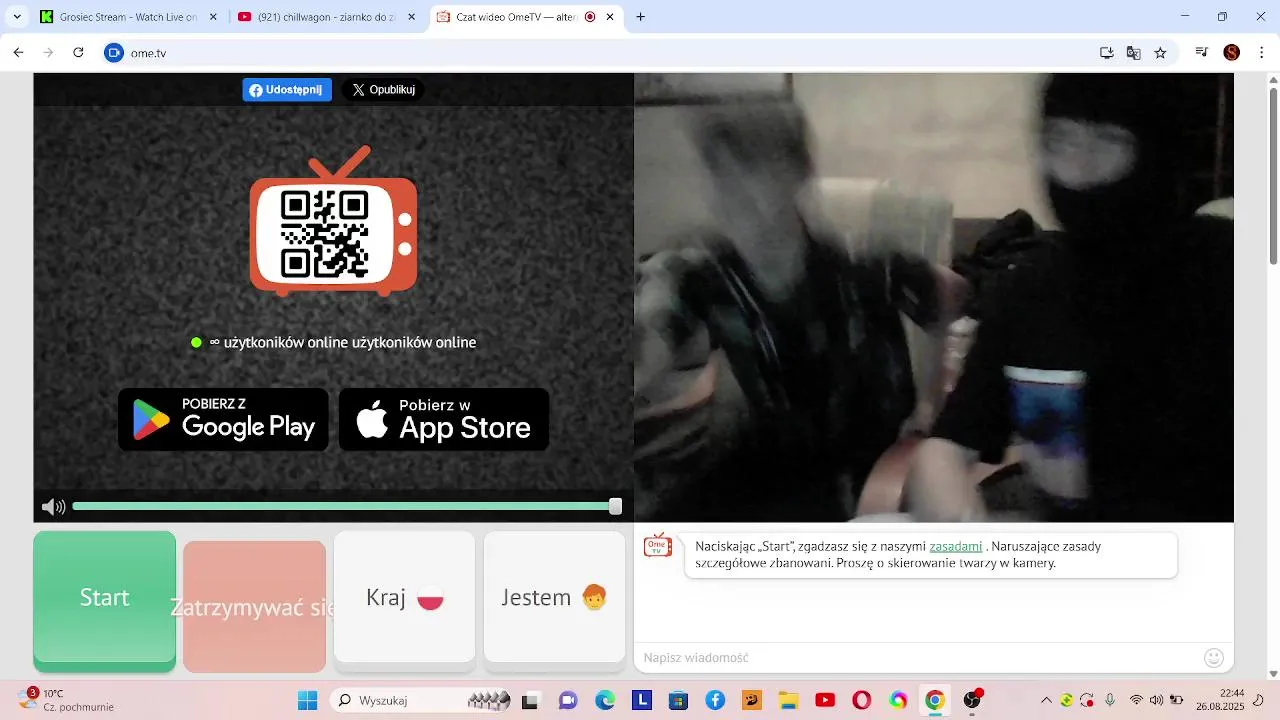Open the Wi-Fi network tray icon
This screenshot has height=720, width=1280.
click(x=1136, y=700)
